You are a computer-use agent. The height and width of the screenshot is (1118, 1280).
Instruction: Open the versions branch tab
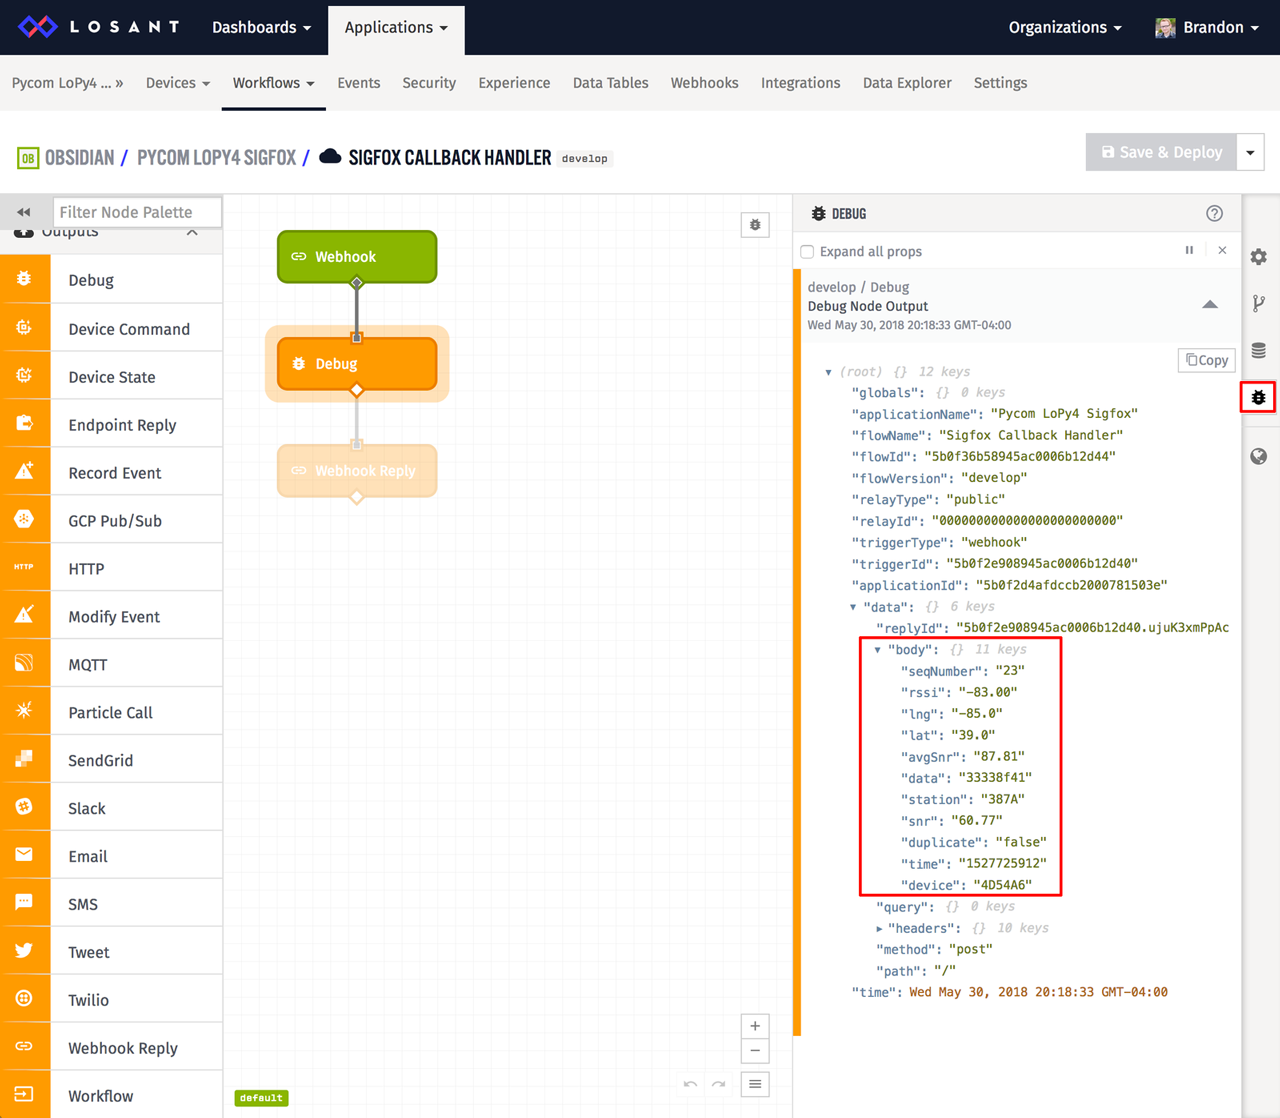[1259, 304]
